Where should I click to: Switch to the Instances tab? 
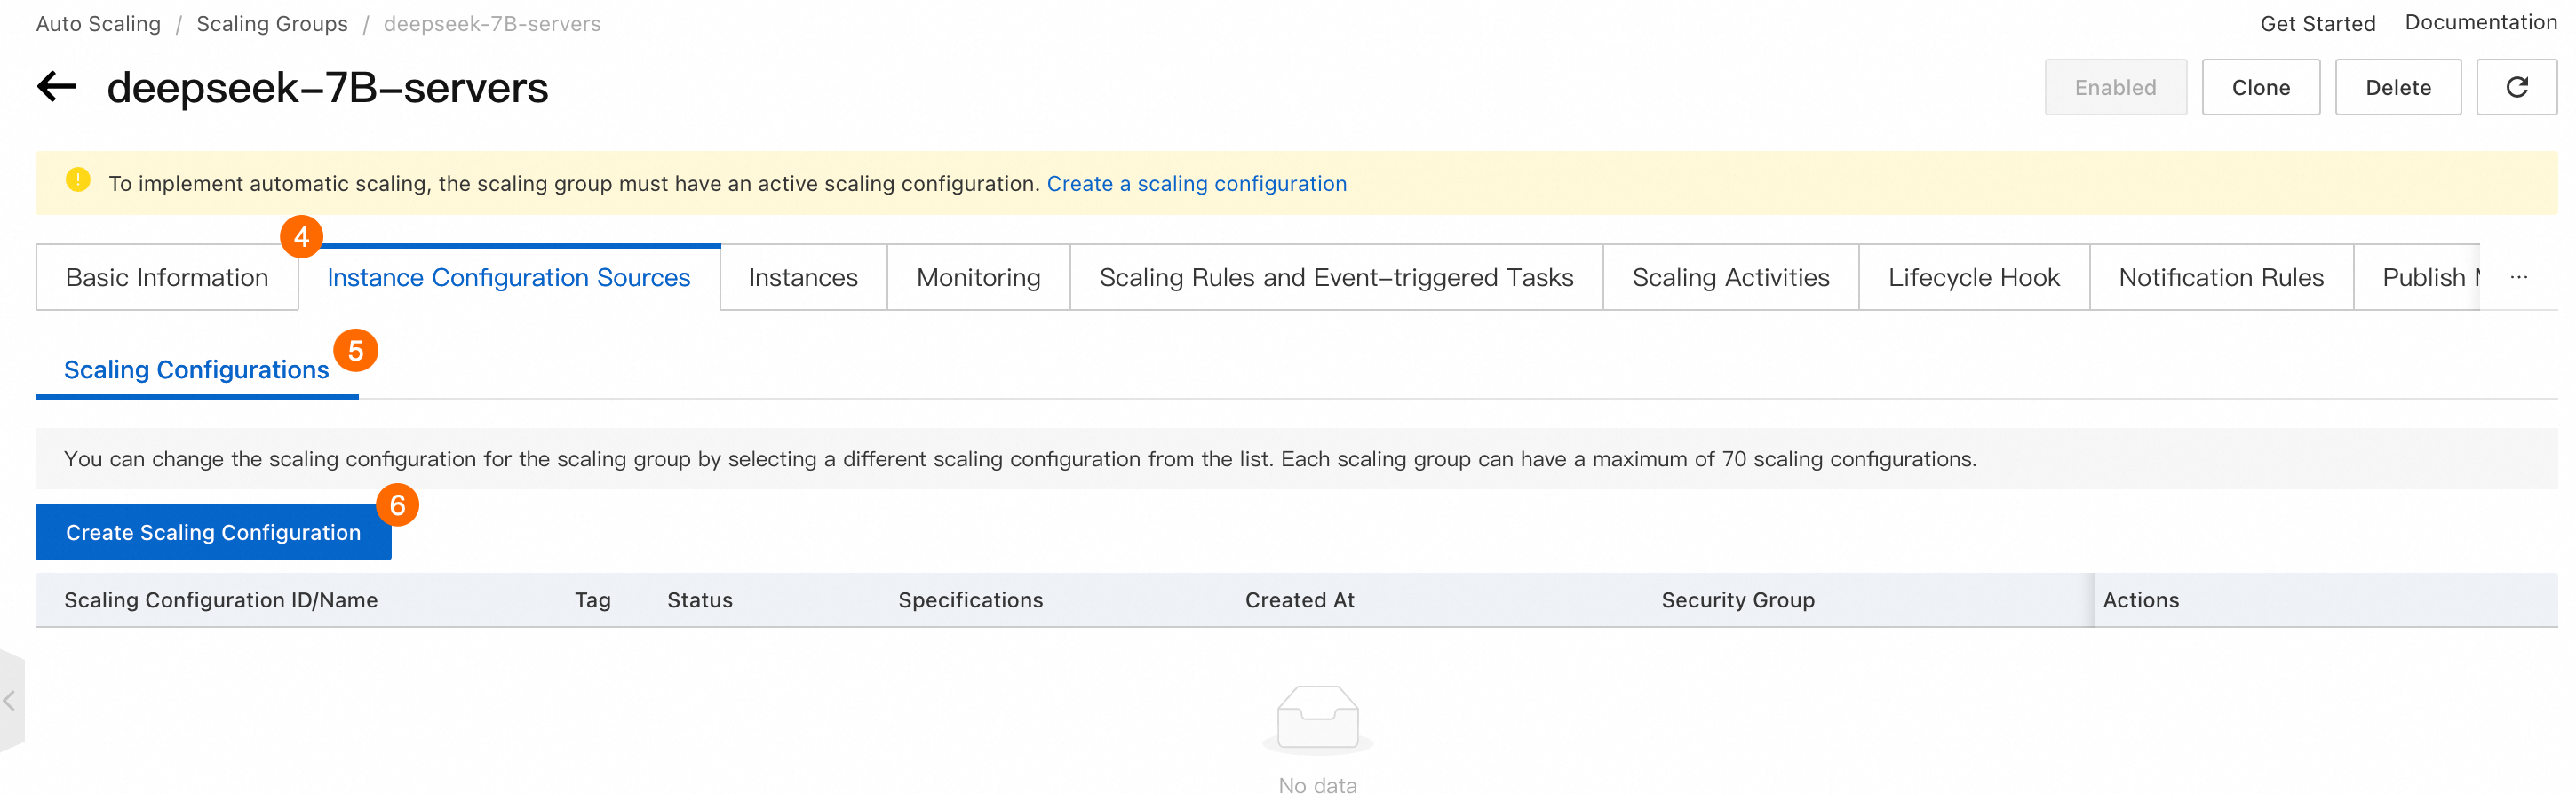tap(803, 277)
